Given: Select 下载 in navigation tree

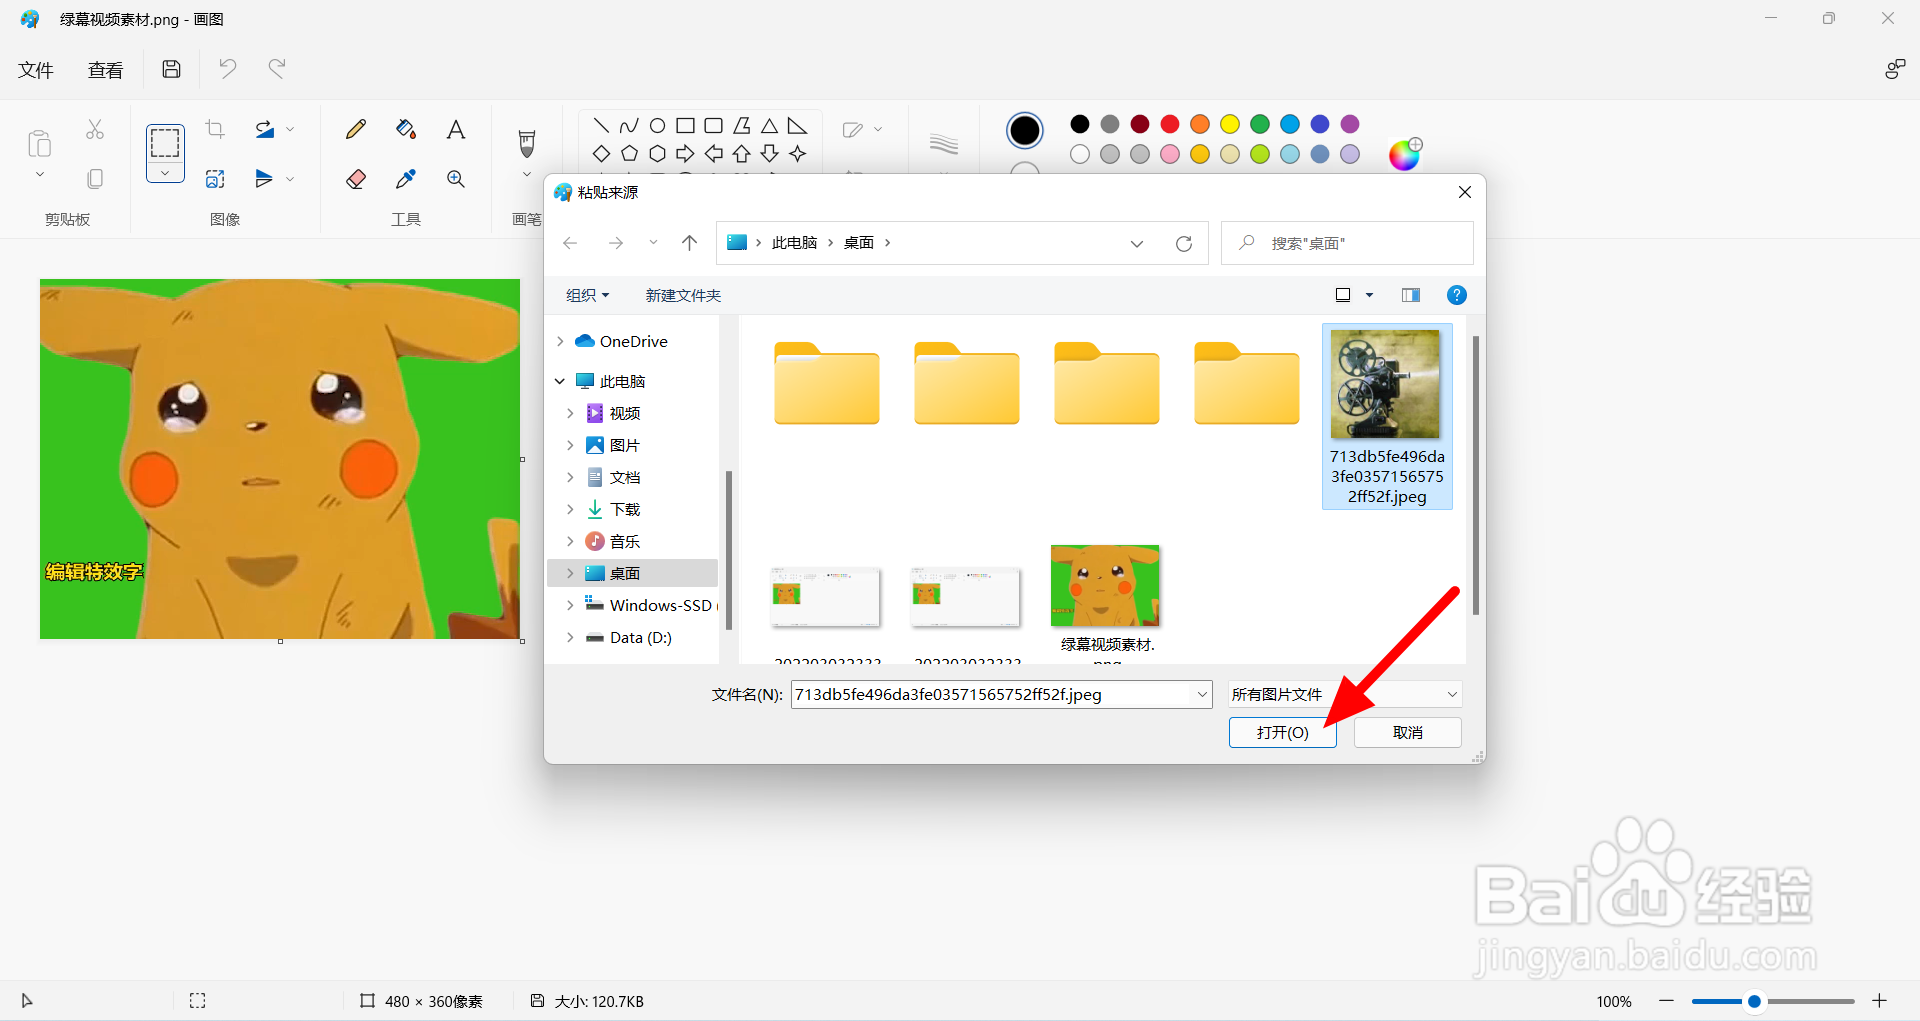Looking at the screenshot, I should click(x=625, y=509).
